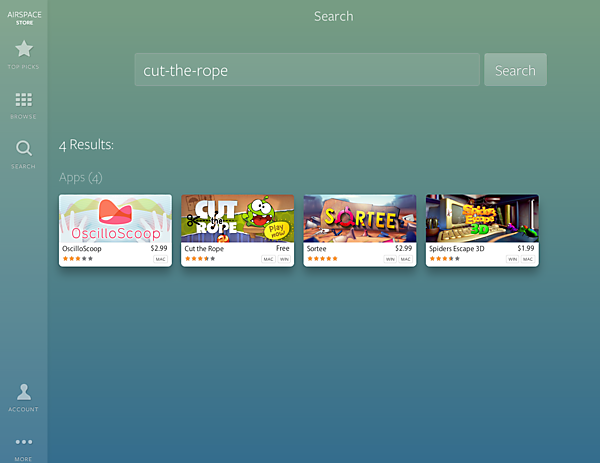Open the Cut the Rope app thumbnail
Viewport: 600px width, 463px height.
[x=238, y=218]
